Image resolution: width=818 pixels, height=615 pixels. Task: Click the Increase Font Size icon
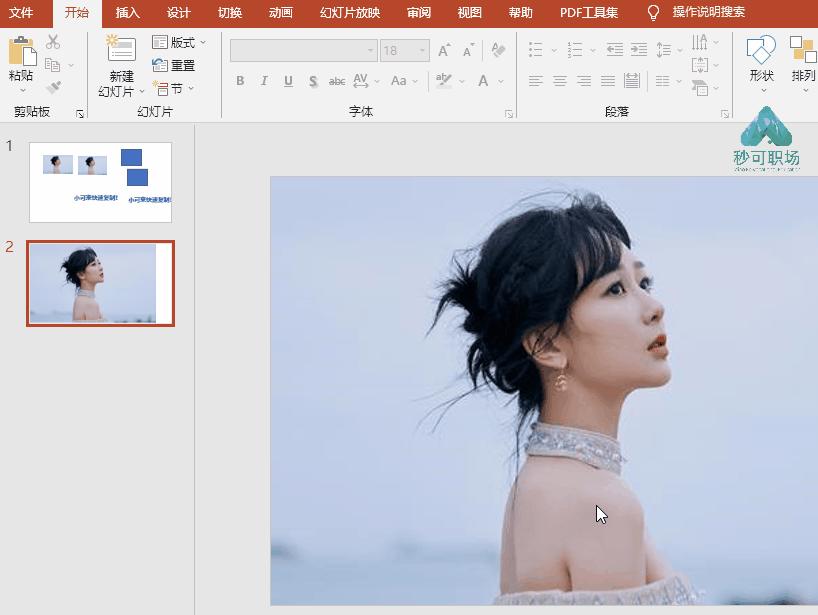pyautogui.click(x=444, y=50)
